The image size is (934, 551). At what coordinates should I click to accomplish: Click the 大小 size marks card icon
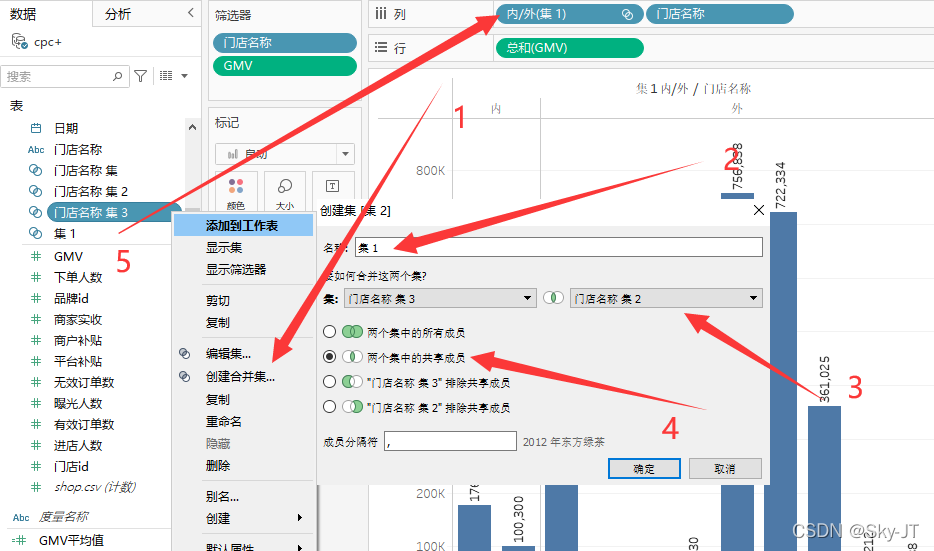[285, 186]
